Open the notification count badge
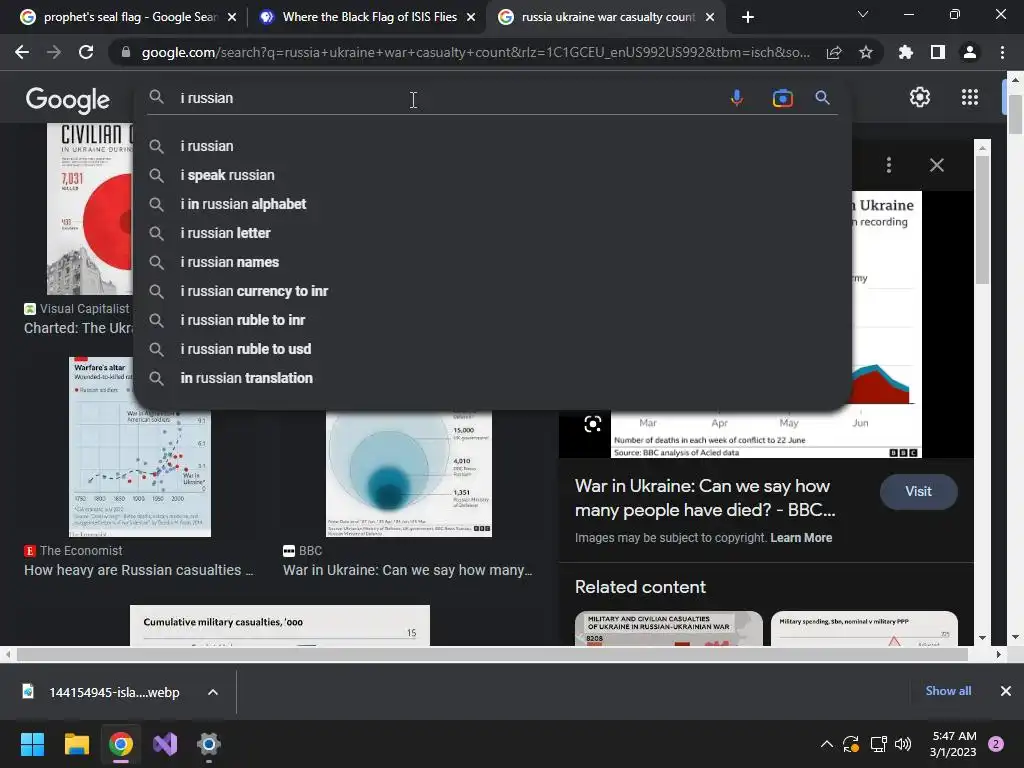This screenshot has width=1024, height=768. 996,744
